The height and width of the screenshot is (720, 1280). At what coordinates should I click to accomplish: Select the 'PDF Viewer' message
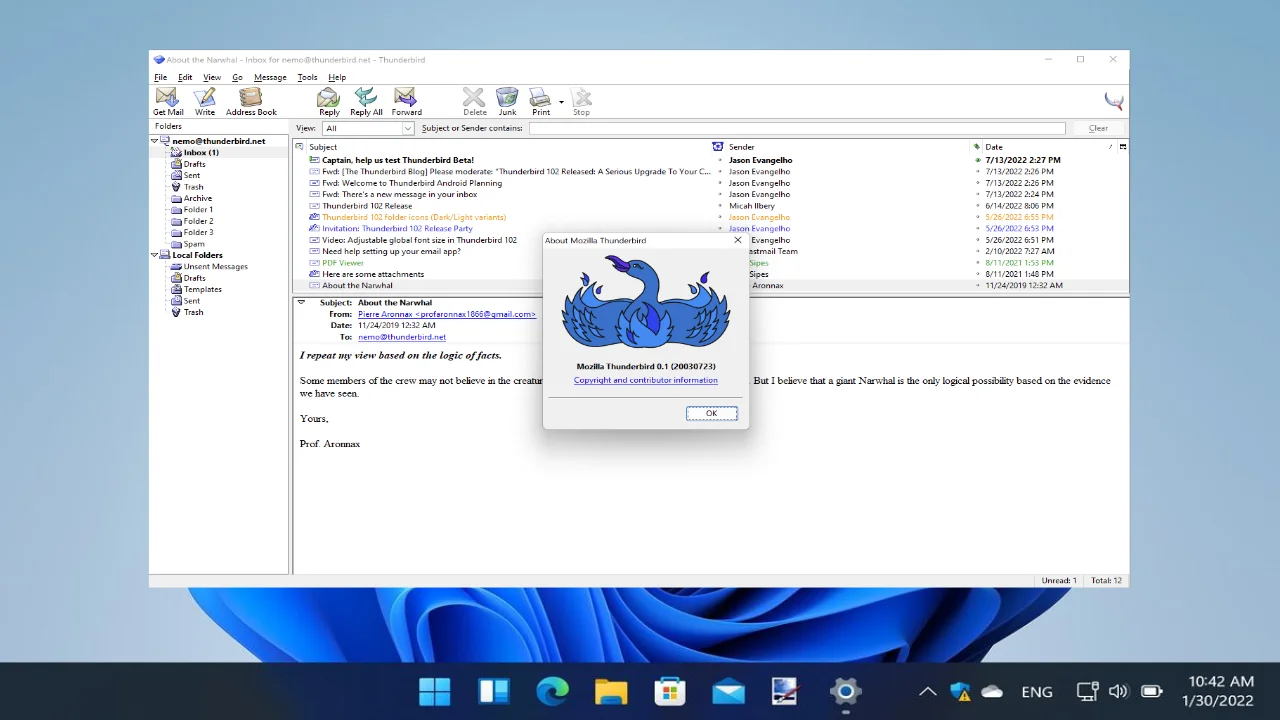coord(343,263)
